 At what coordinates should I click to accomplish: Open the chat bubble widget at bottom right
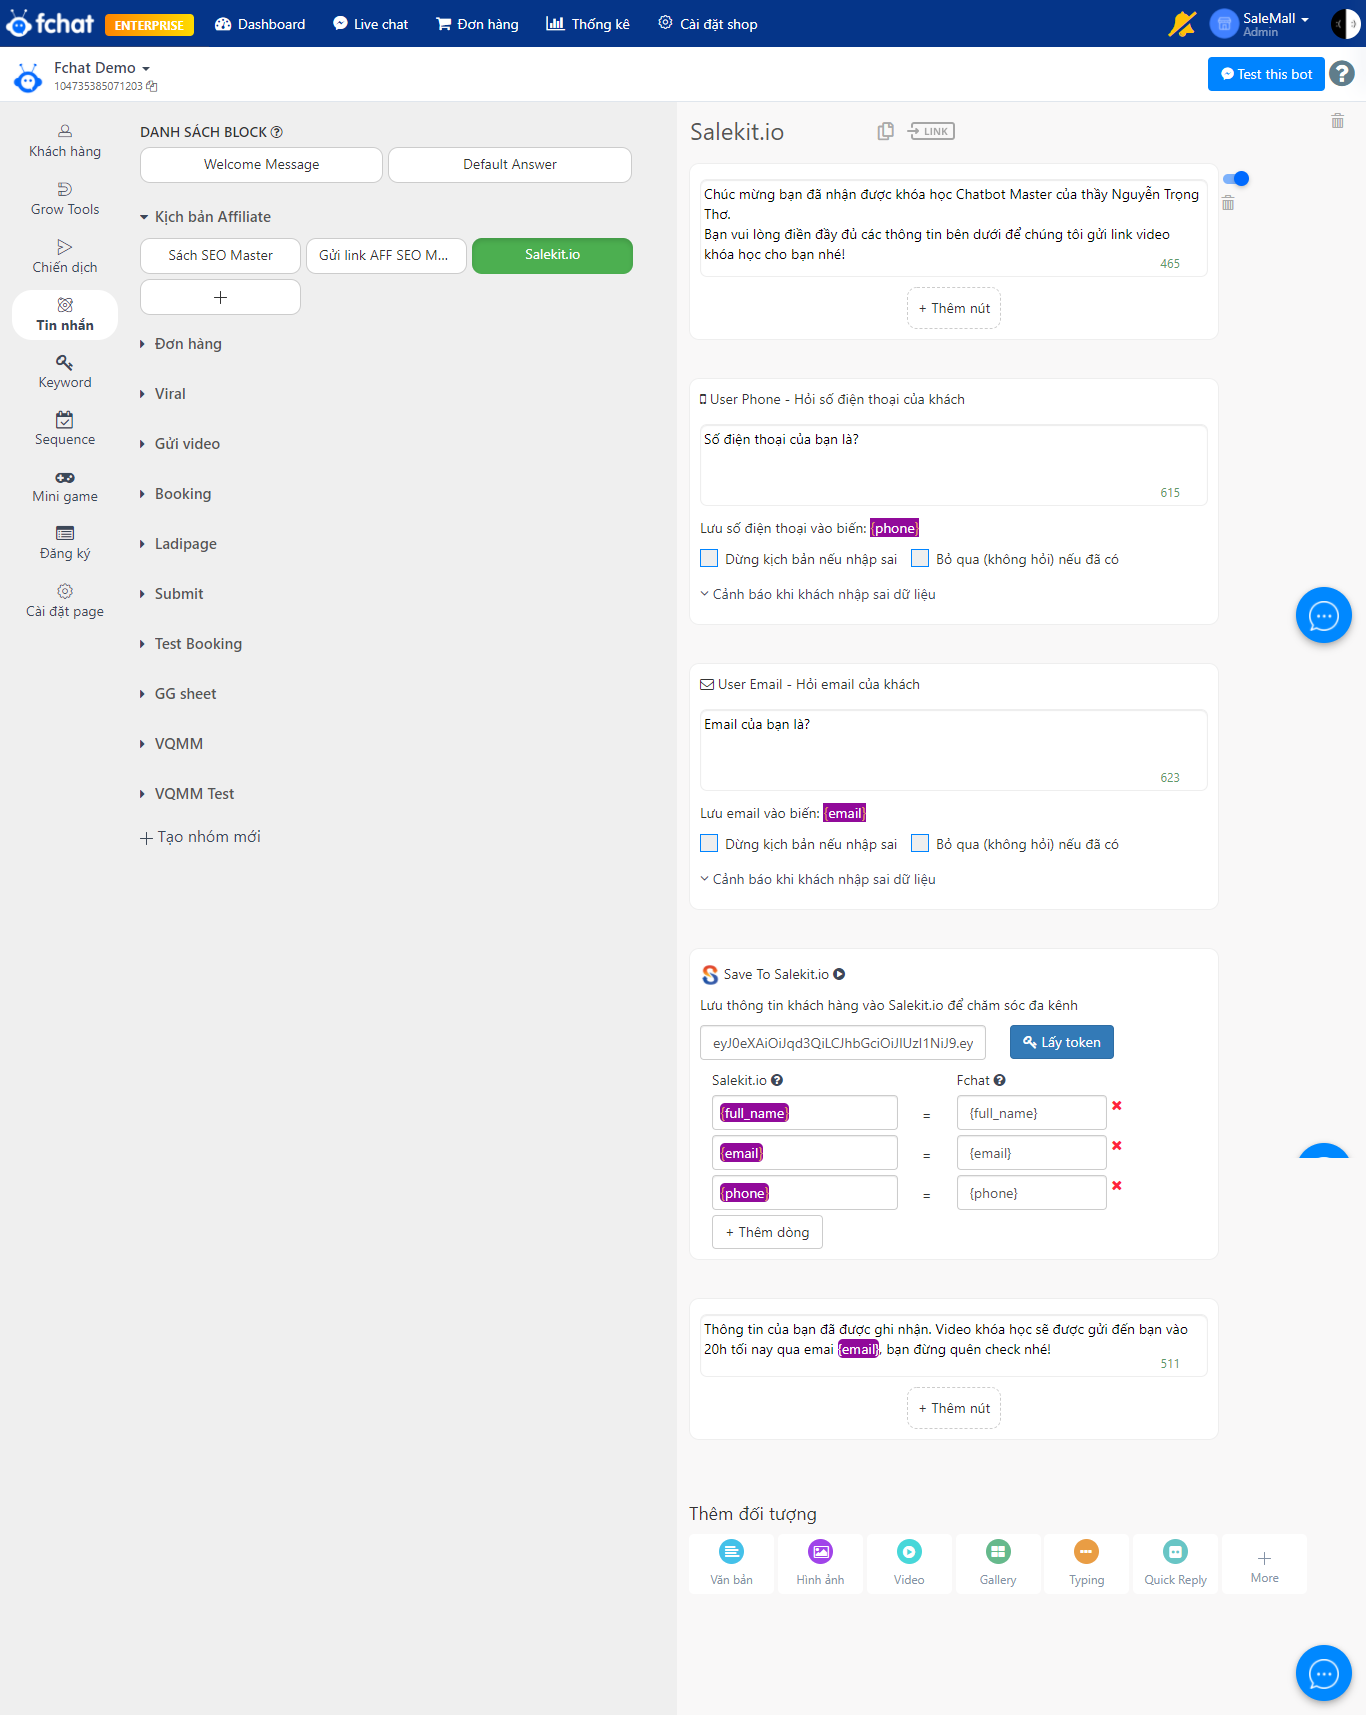1324,1673
